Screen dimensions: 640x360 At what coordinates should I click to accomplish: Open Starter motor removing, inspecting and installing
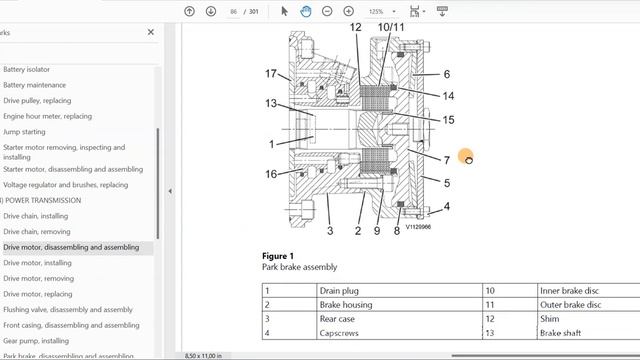pyautogui.click(x=64, y=152)
